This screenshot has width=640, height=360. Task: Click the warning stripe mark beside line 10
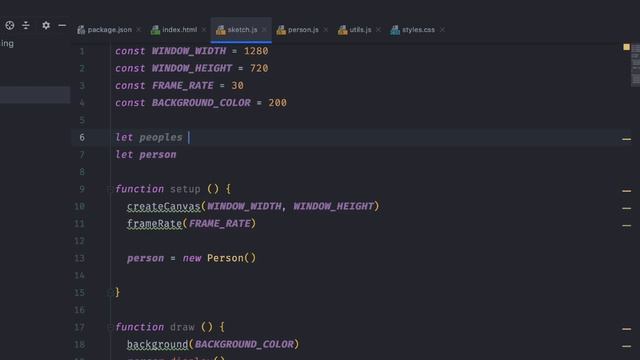click(x=627, y=208)
